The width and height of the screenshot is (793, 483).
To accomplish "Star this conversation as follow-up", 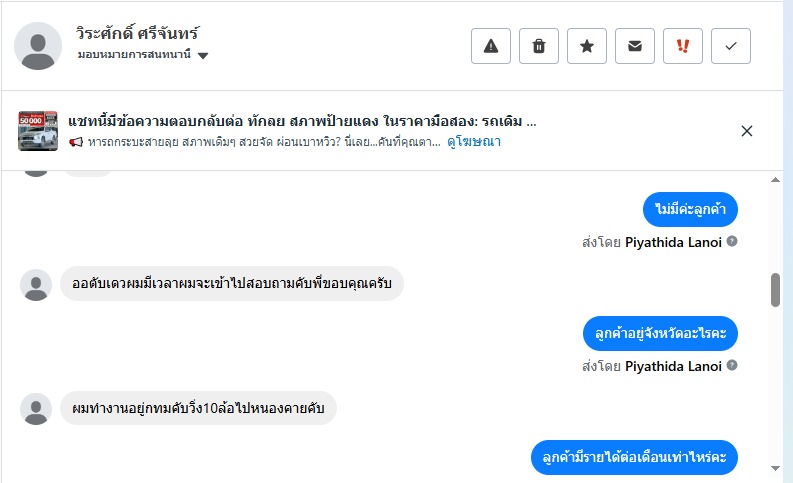I will click(x=587, y=46).
